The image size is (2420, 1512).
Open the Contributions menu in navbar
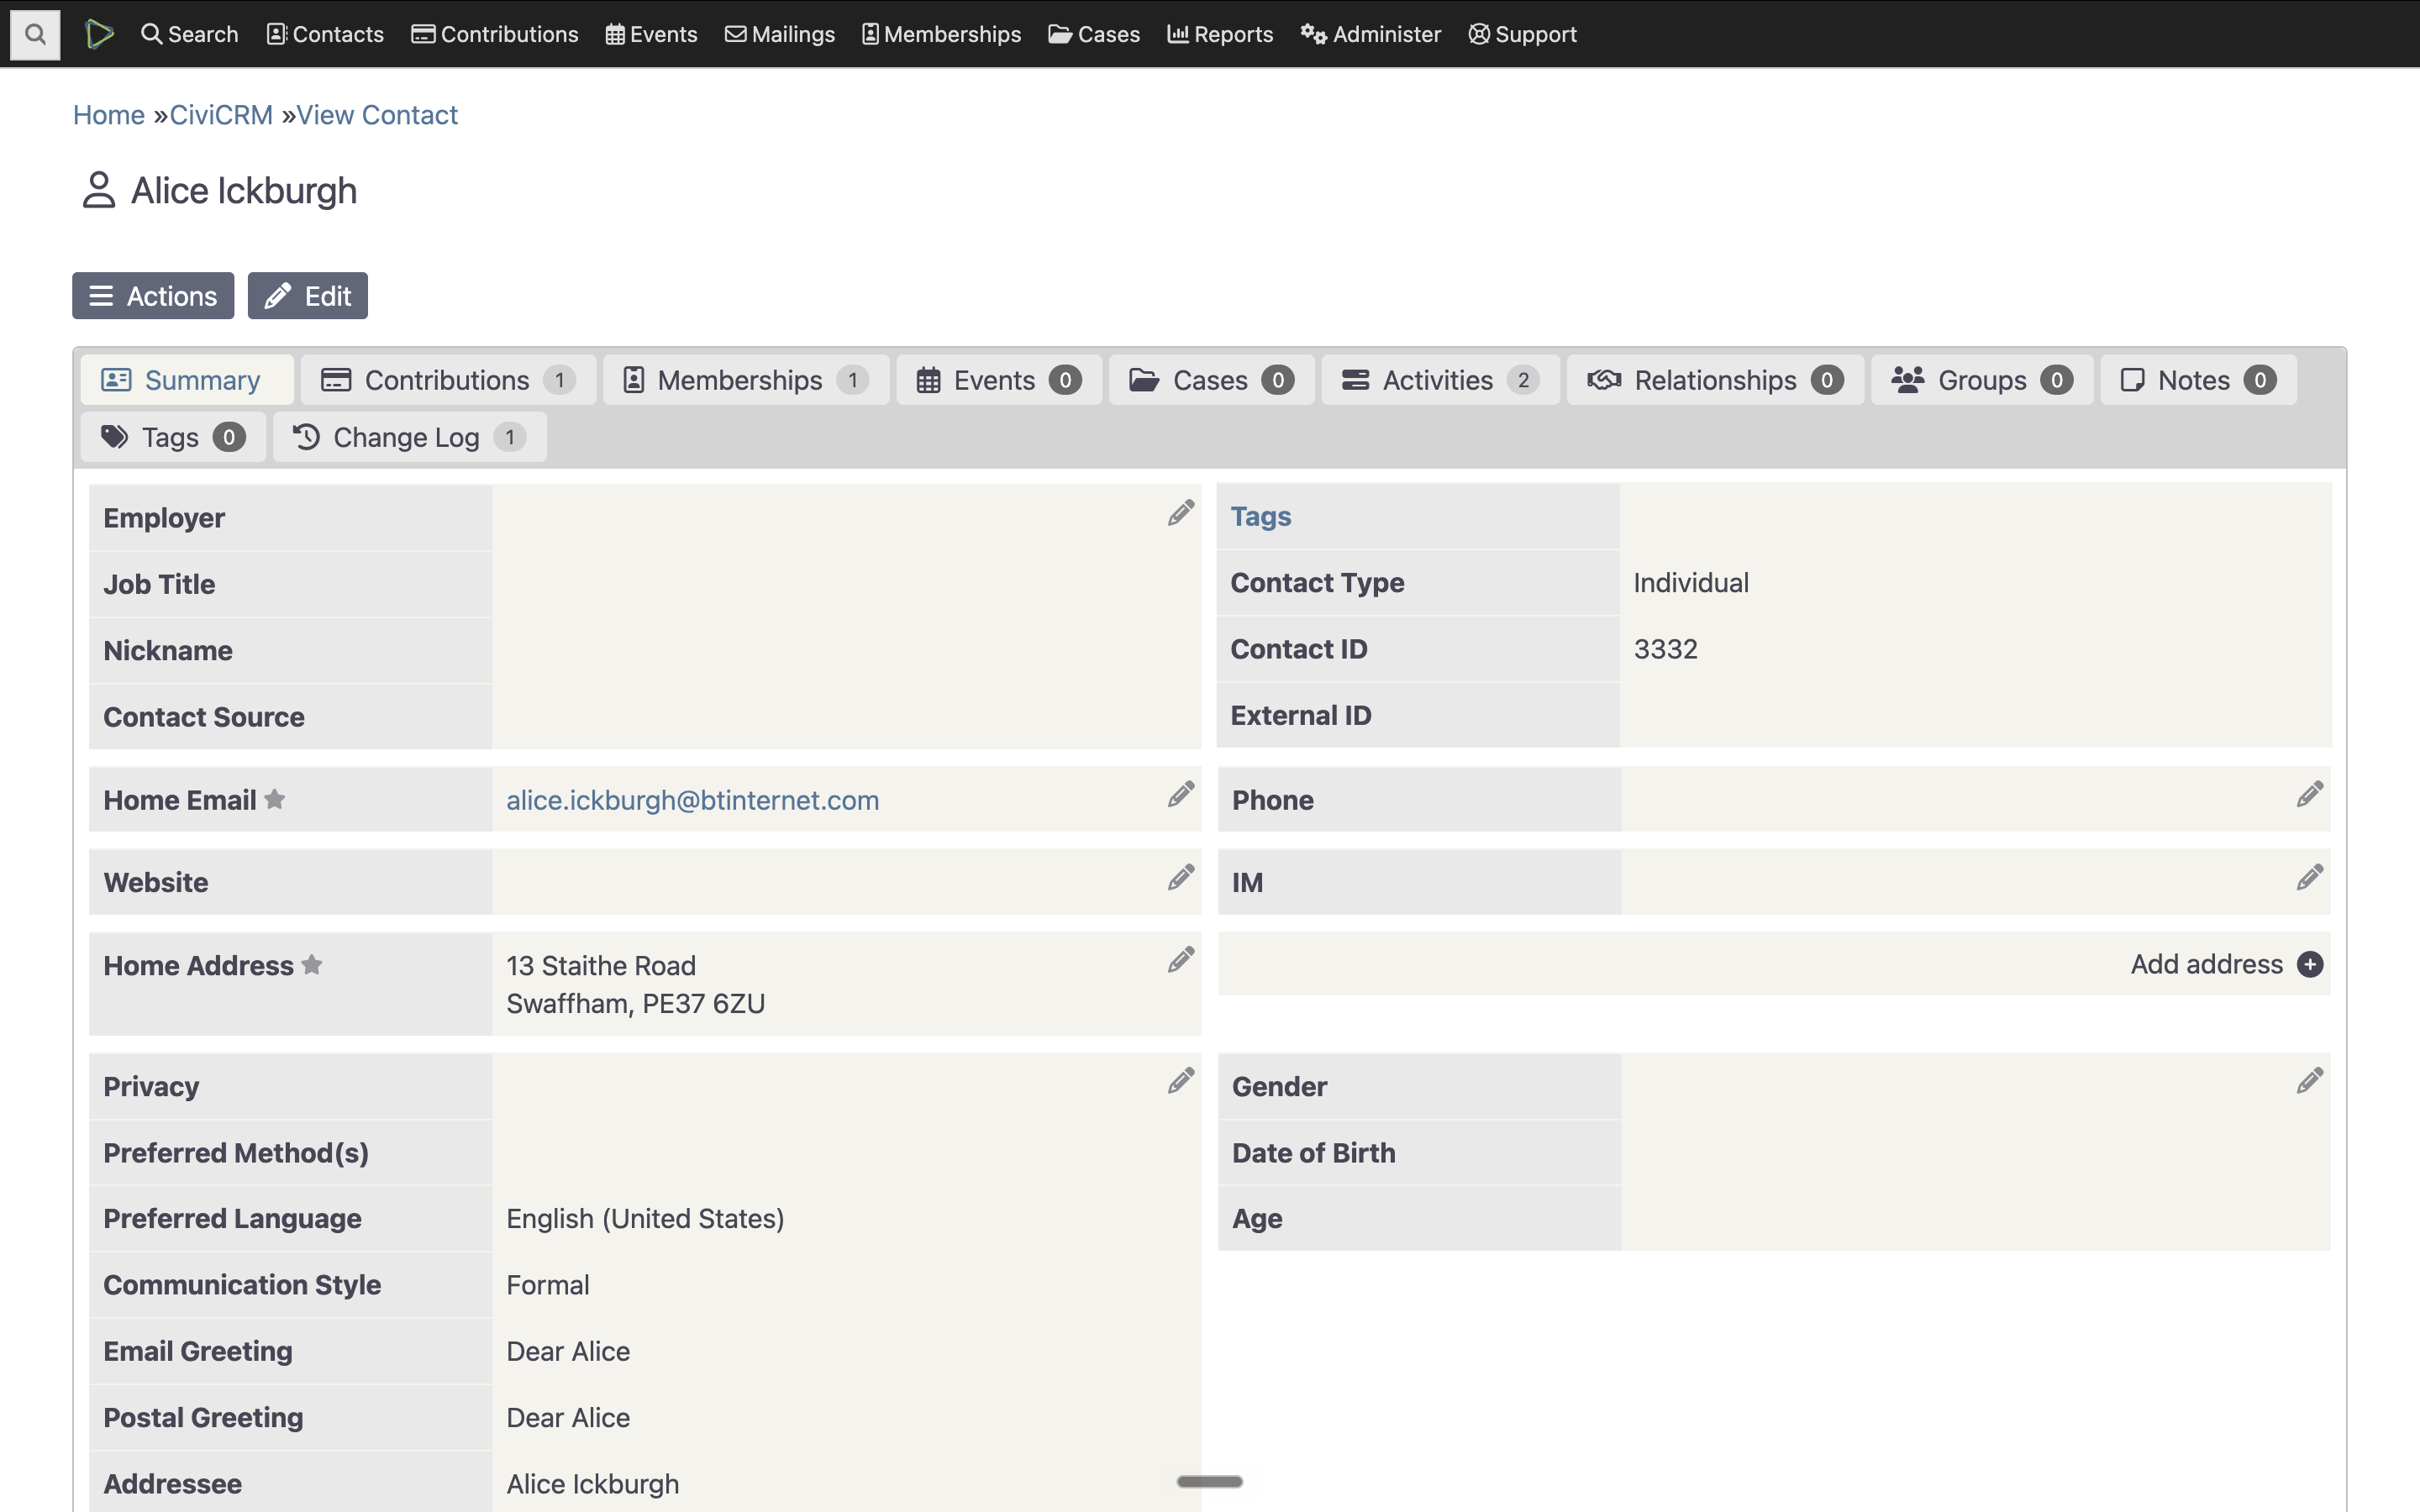coord(495,34)
